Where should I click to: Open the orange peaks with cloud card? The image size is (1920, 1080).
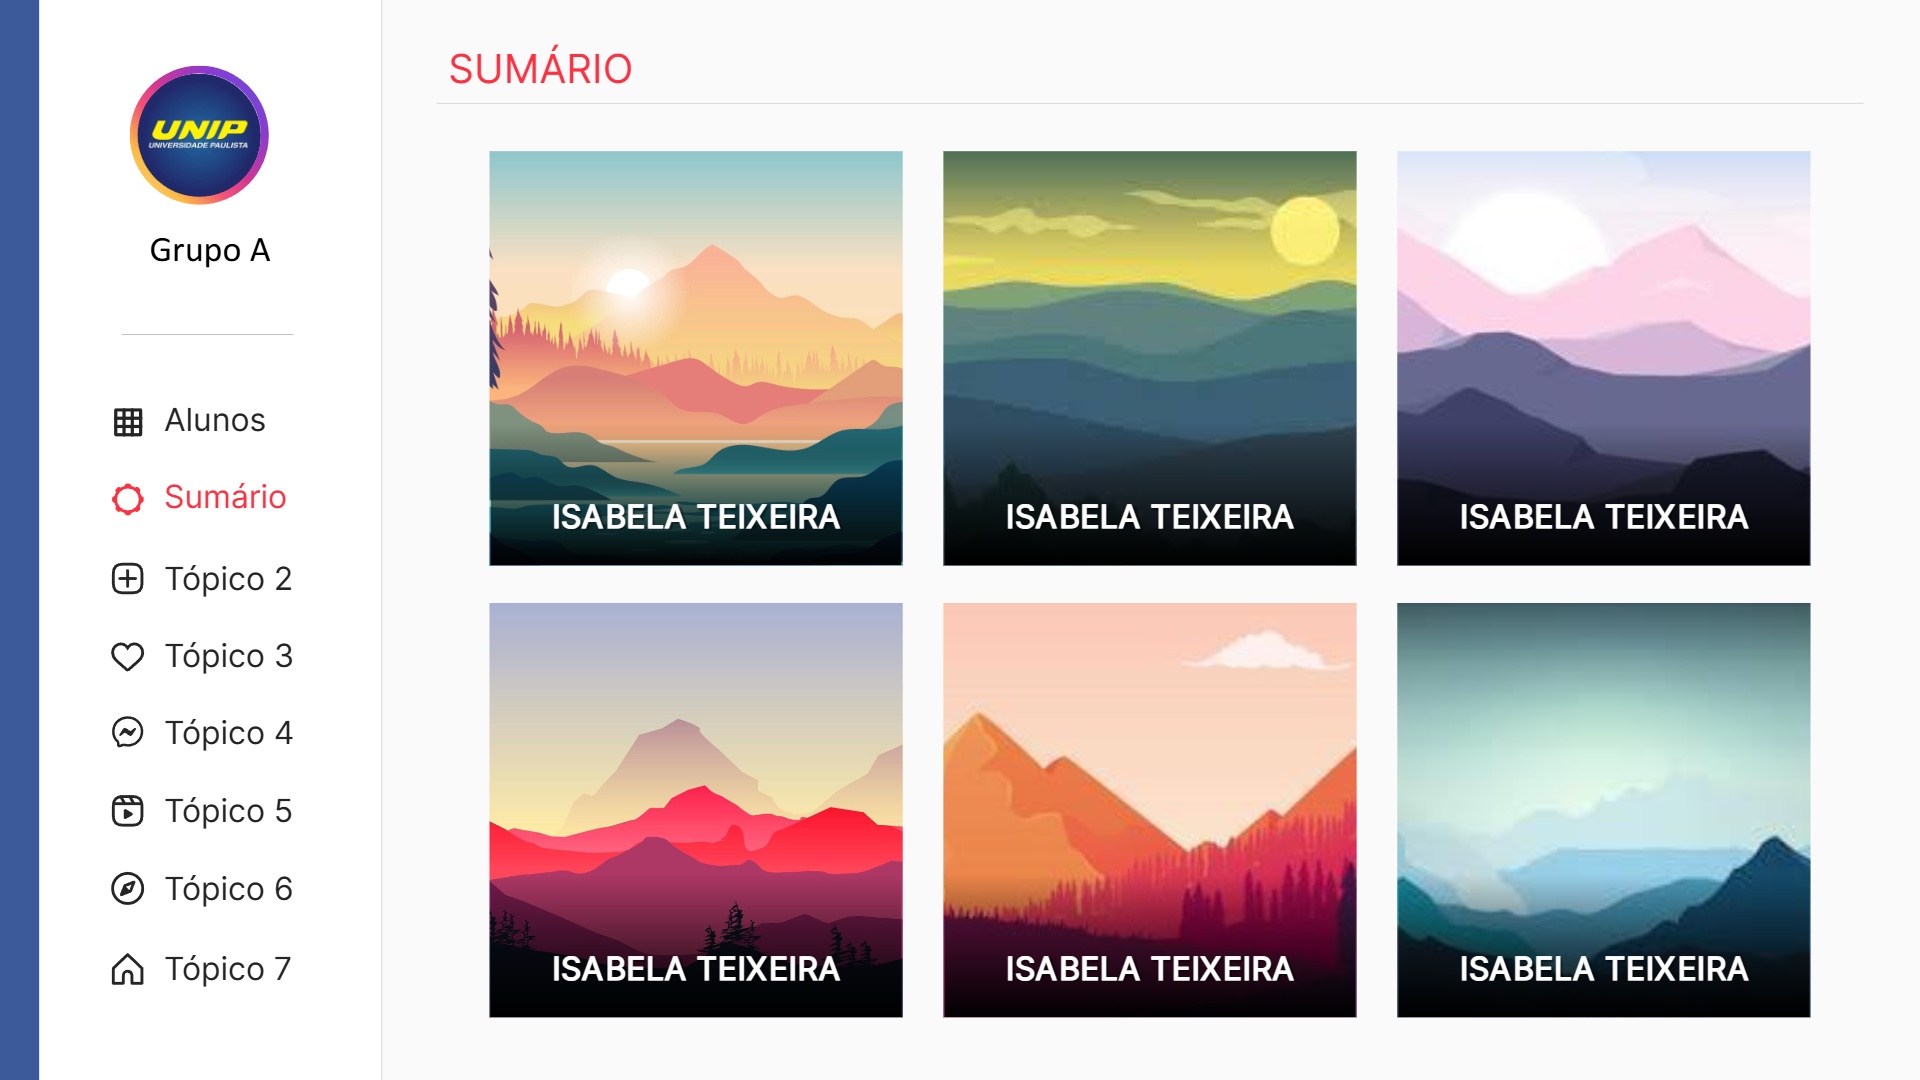(x=1150, y=810)
